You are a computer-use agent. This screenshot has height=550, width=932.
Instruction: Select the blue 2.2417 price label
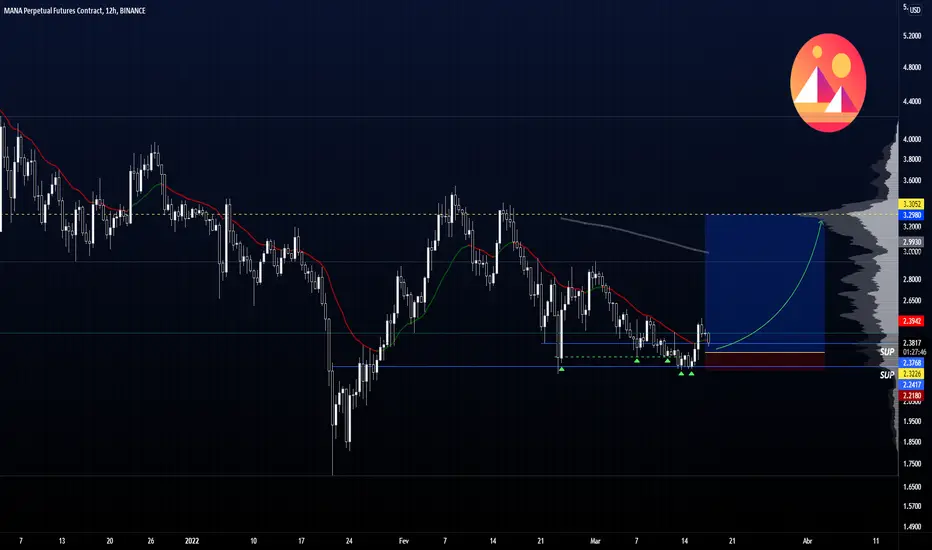(x=912, y=385)
